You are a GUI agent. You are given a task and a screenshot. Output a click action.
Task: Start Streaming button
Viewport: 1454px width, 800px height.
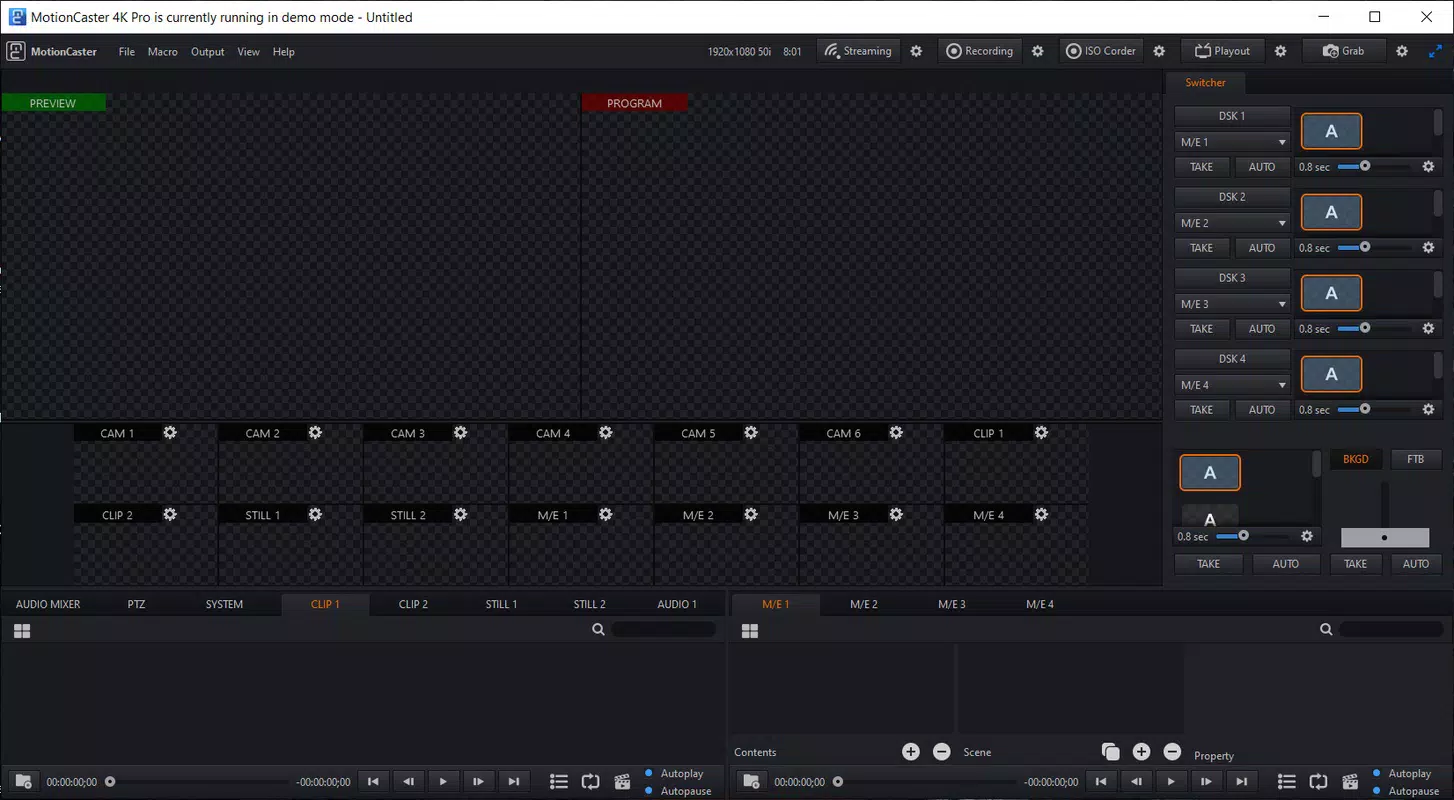pos(858,51)
